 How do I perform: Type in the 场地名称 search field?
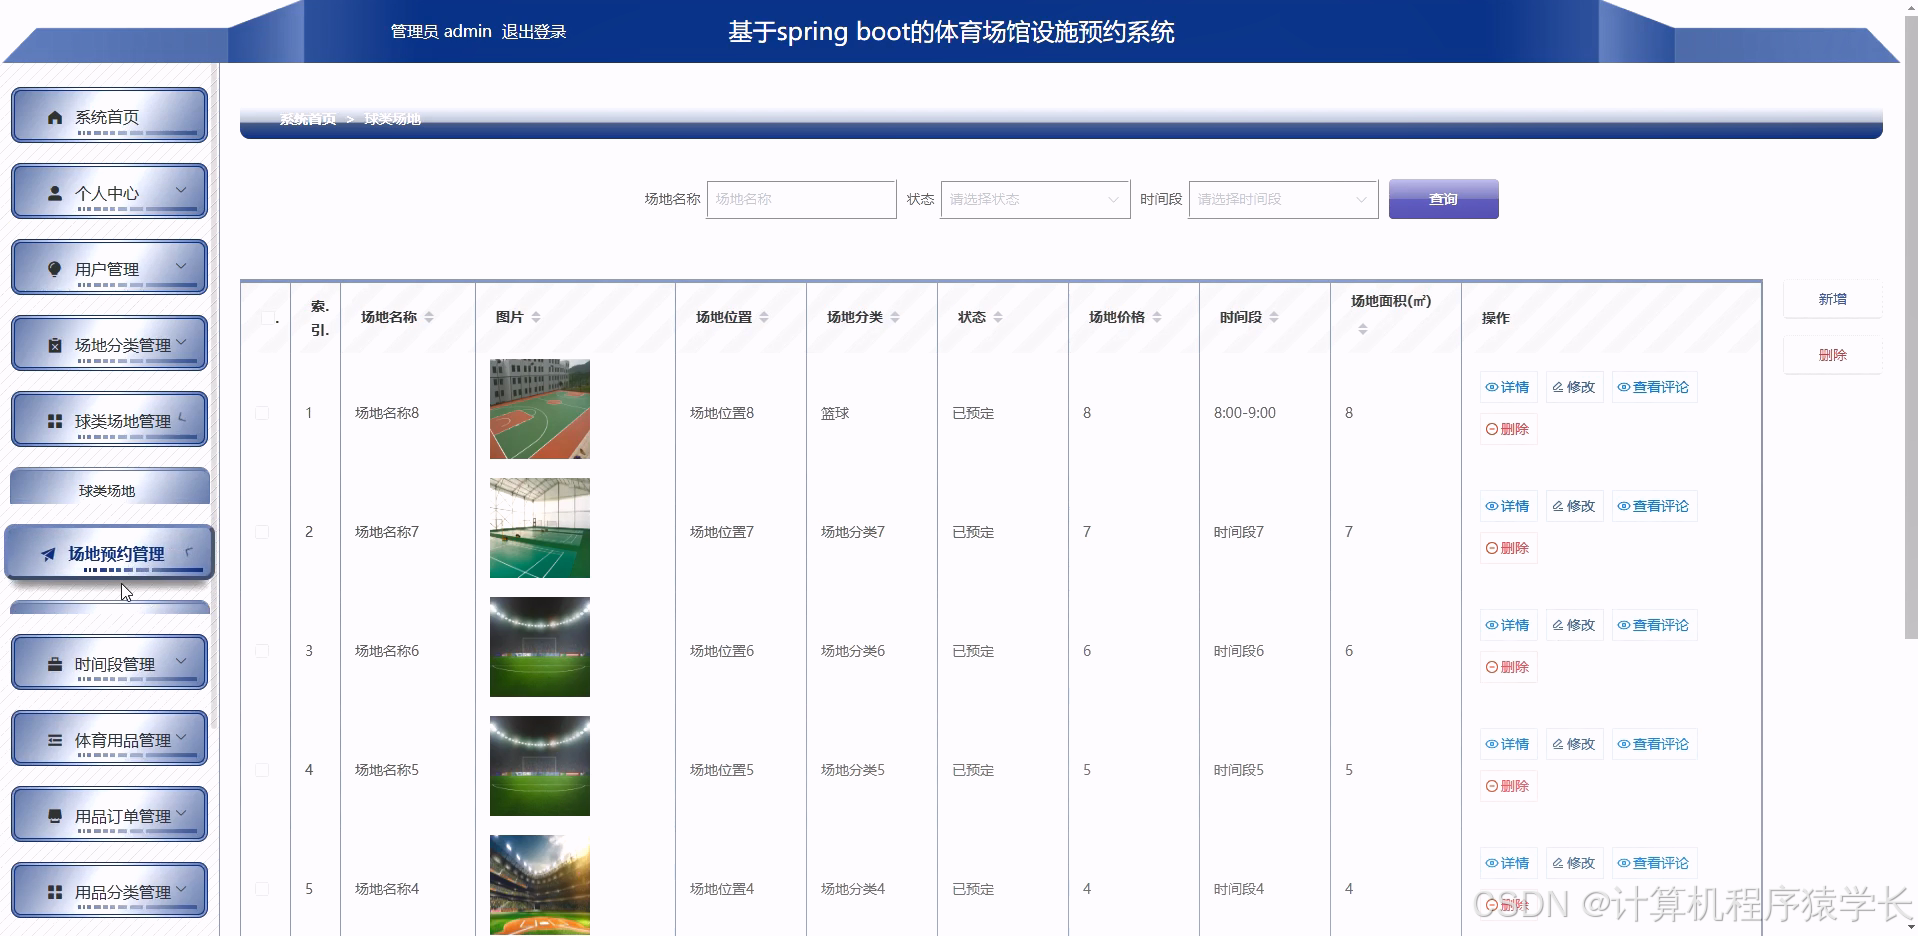pyautogui.click(x=800, y=199)
